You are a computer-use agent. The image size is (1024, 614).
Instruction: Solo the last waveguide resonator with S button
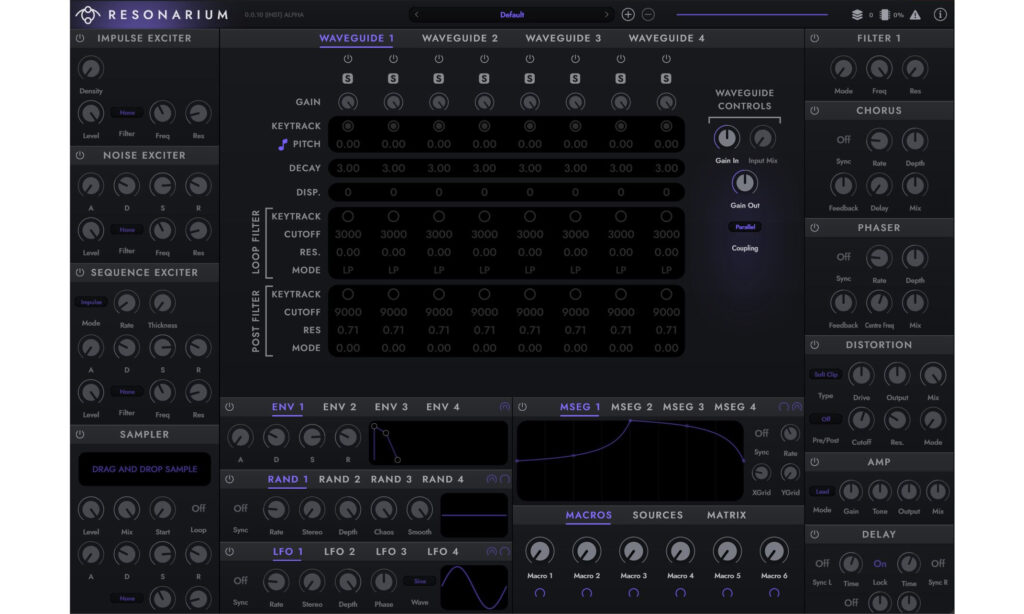click(x=665, y=78)
